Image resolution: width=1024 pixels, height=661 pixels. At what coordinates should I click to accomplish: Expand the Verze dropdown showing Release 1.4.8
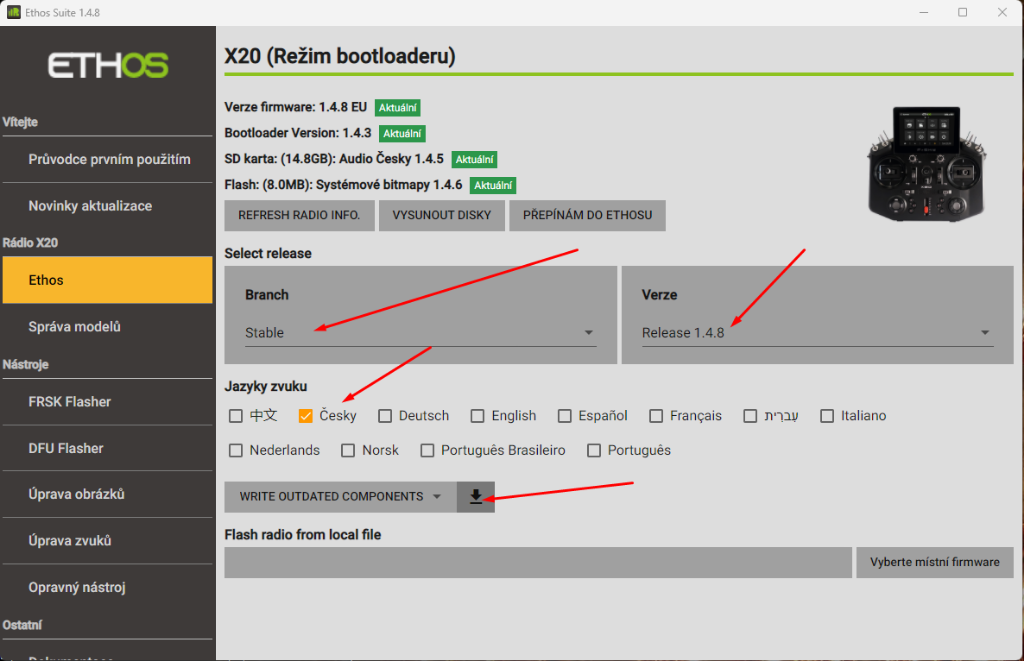817,333
